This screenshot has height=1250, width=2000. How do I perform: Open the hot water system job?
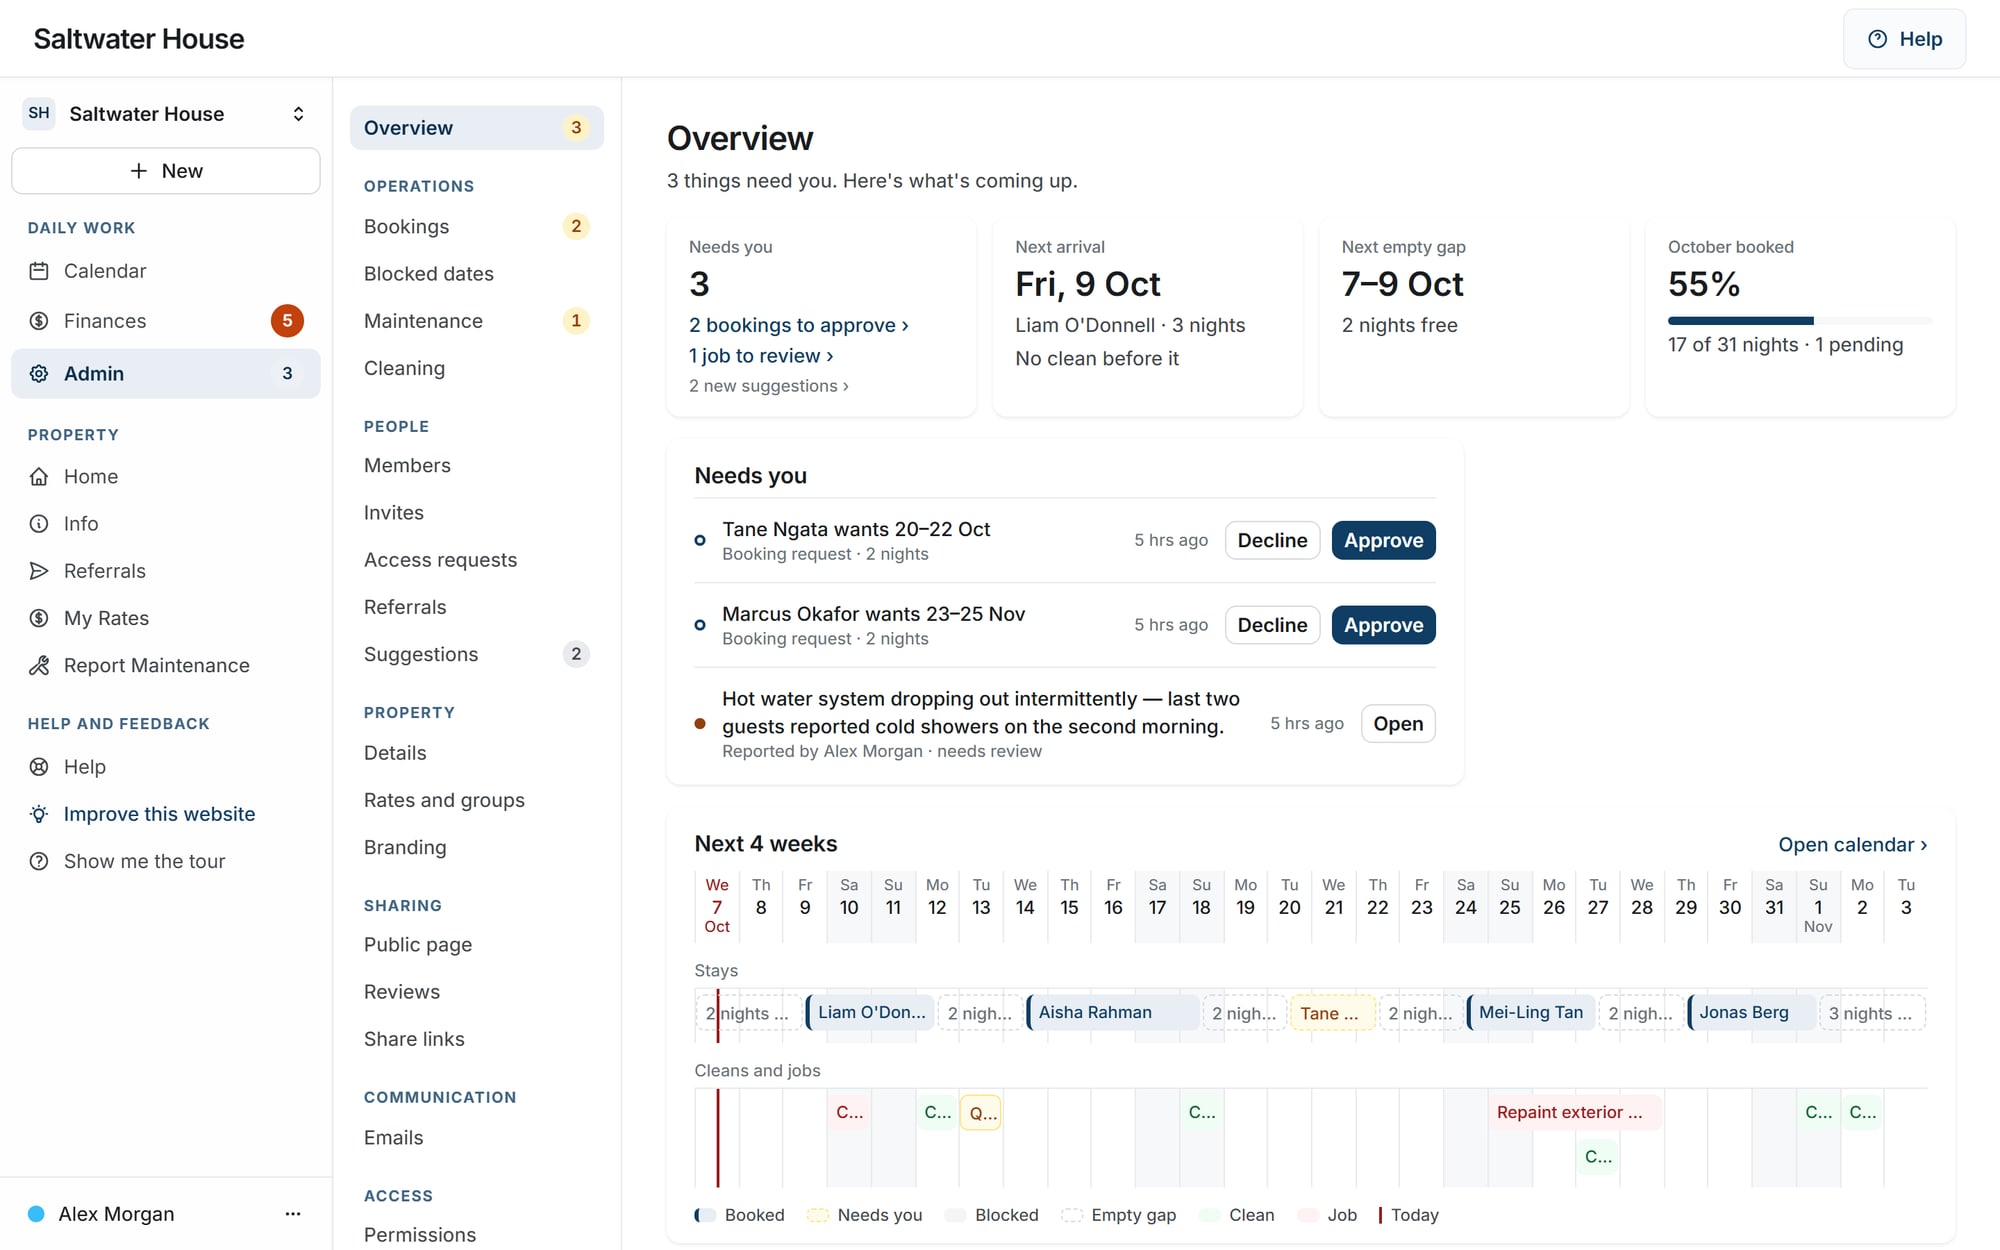point(1398,724)
